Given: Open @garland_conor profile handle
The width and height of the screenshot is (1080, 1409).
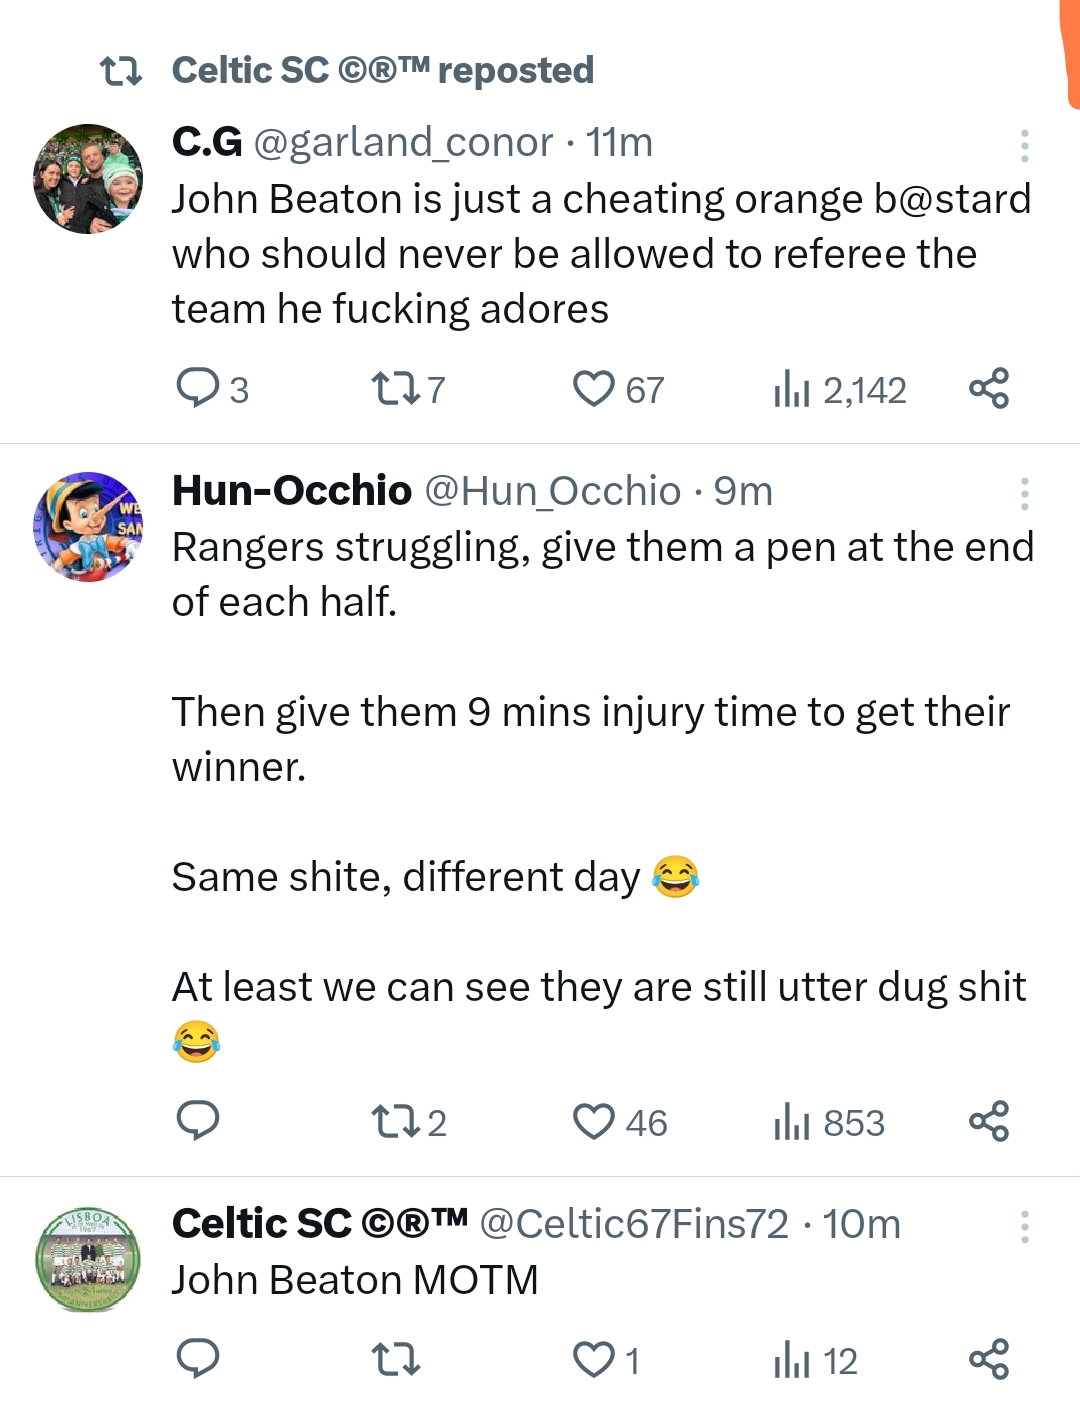Looking at the screenshot, I should click(403, 143).
